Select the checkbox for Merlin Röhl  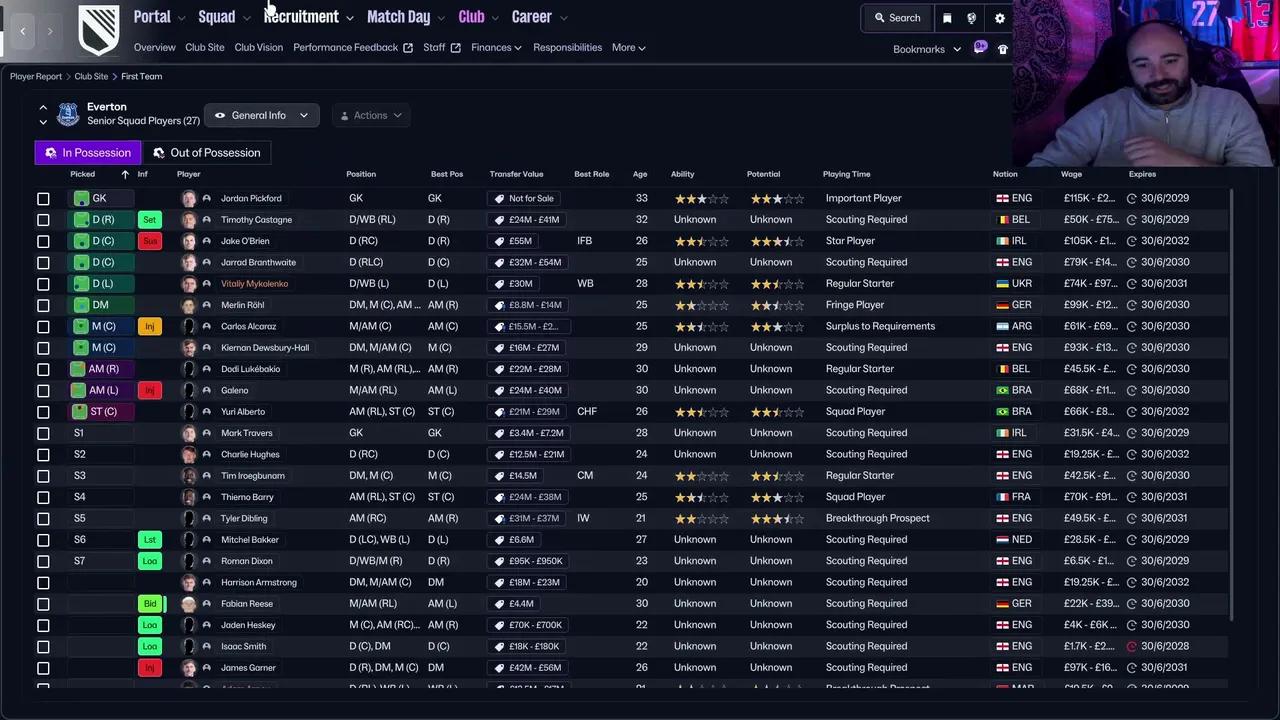coord(43,305)
